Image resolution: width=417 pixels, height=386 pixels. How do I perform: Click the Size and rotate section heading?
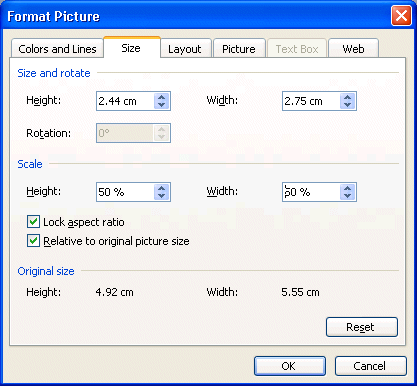coord(54,73)
